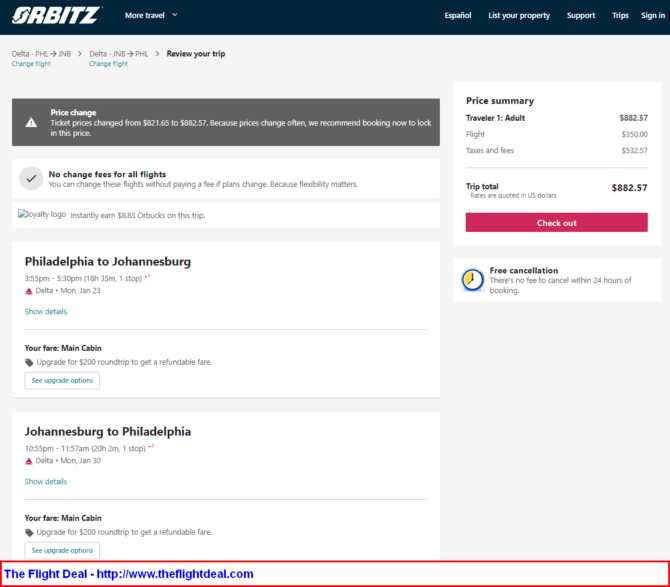The height and width of the screenshot is (587, 670).
Task: Click the loyalty logo image
Action: [x=42, y=214]
